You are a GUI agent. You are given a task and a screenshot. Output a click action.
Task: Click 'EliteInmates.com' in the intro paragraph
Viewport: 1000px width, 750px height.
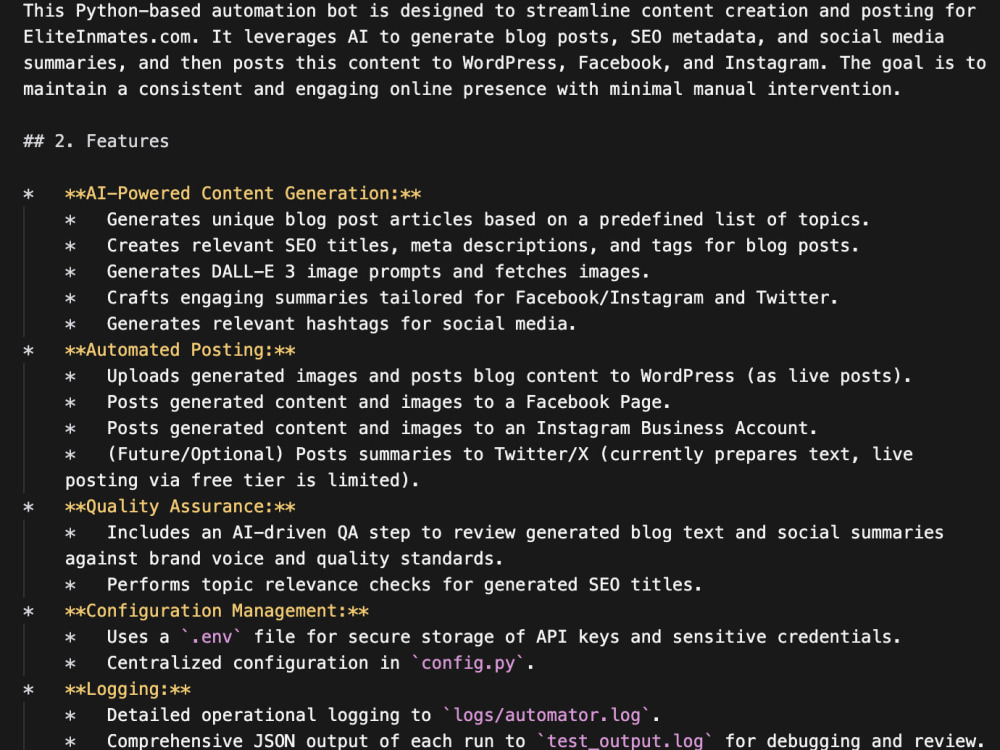pyautogui.click(x=107, y=37)
